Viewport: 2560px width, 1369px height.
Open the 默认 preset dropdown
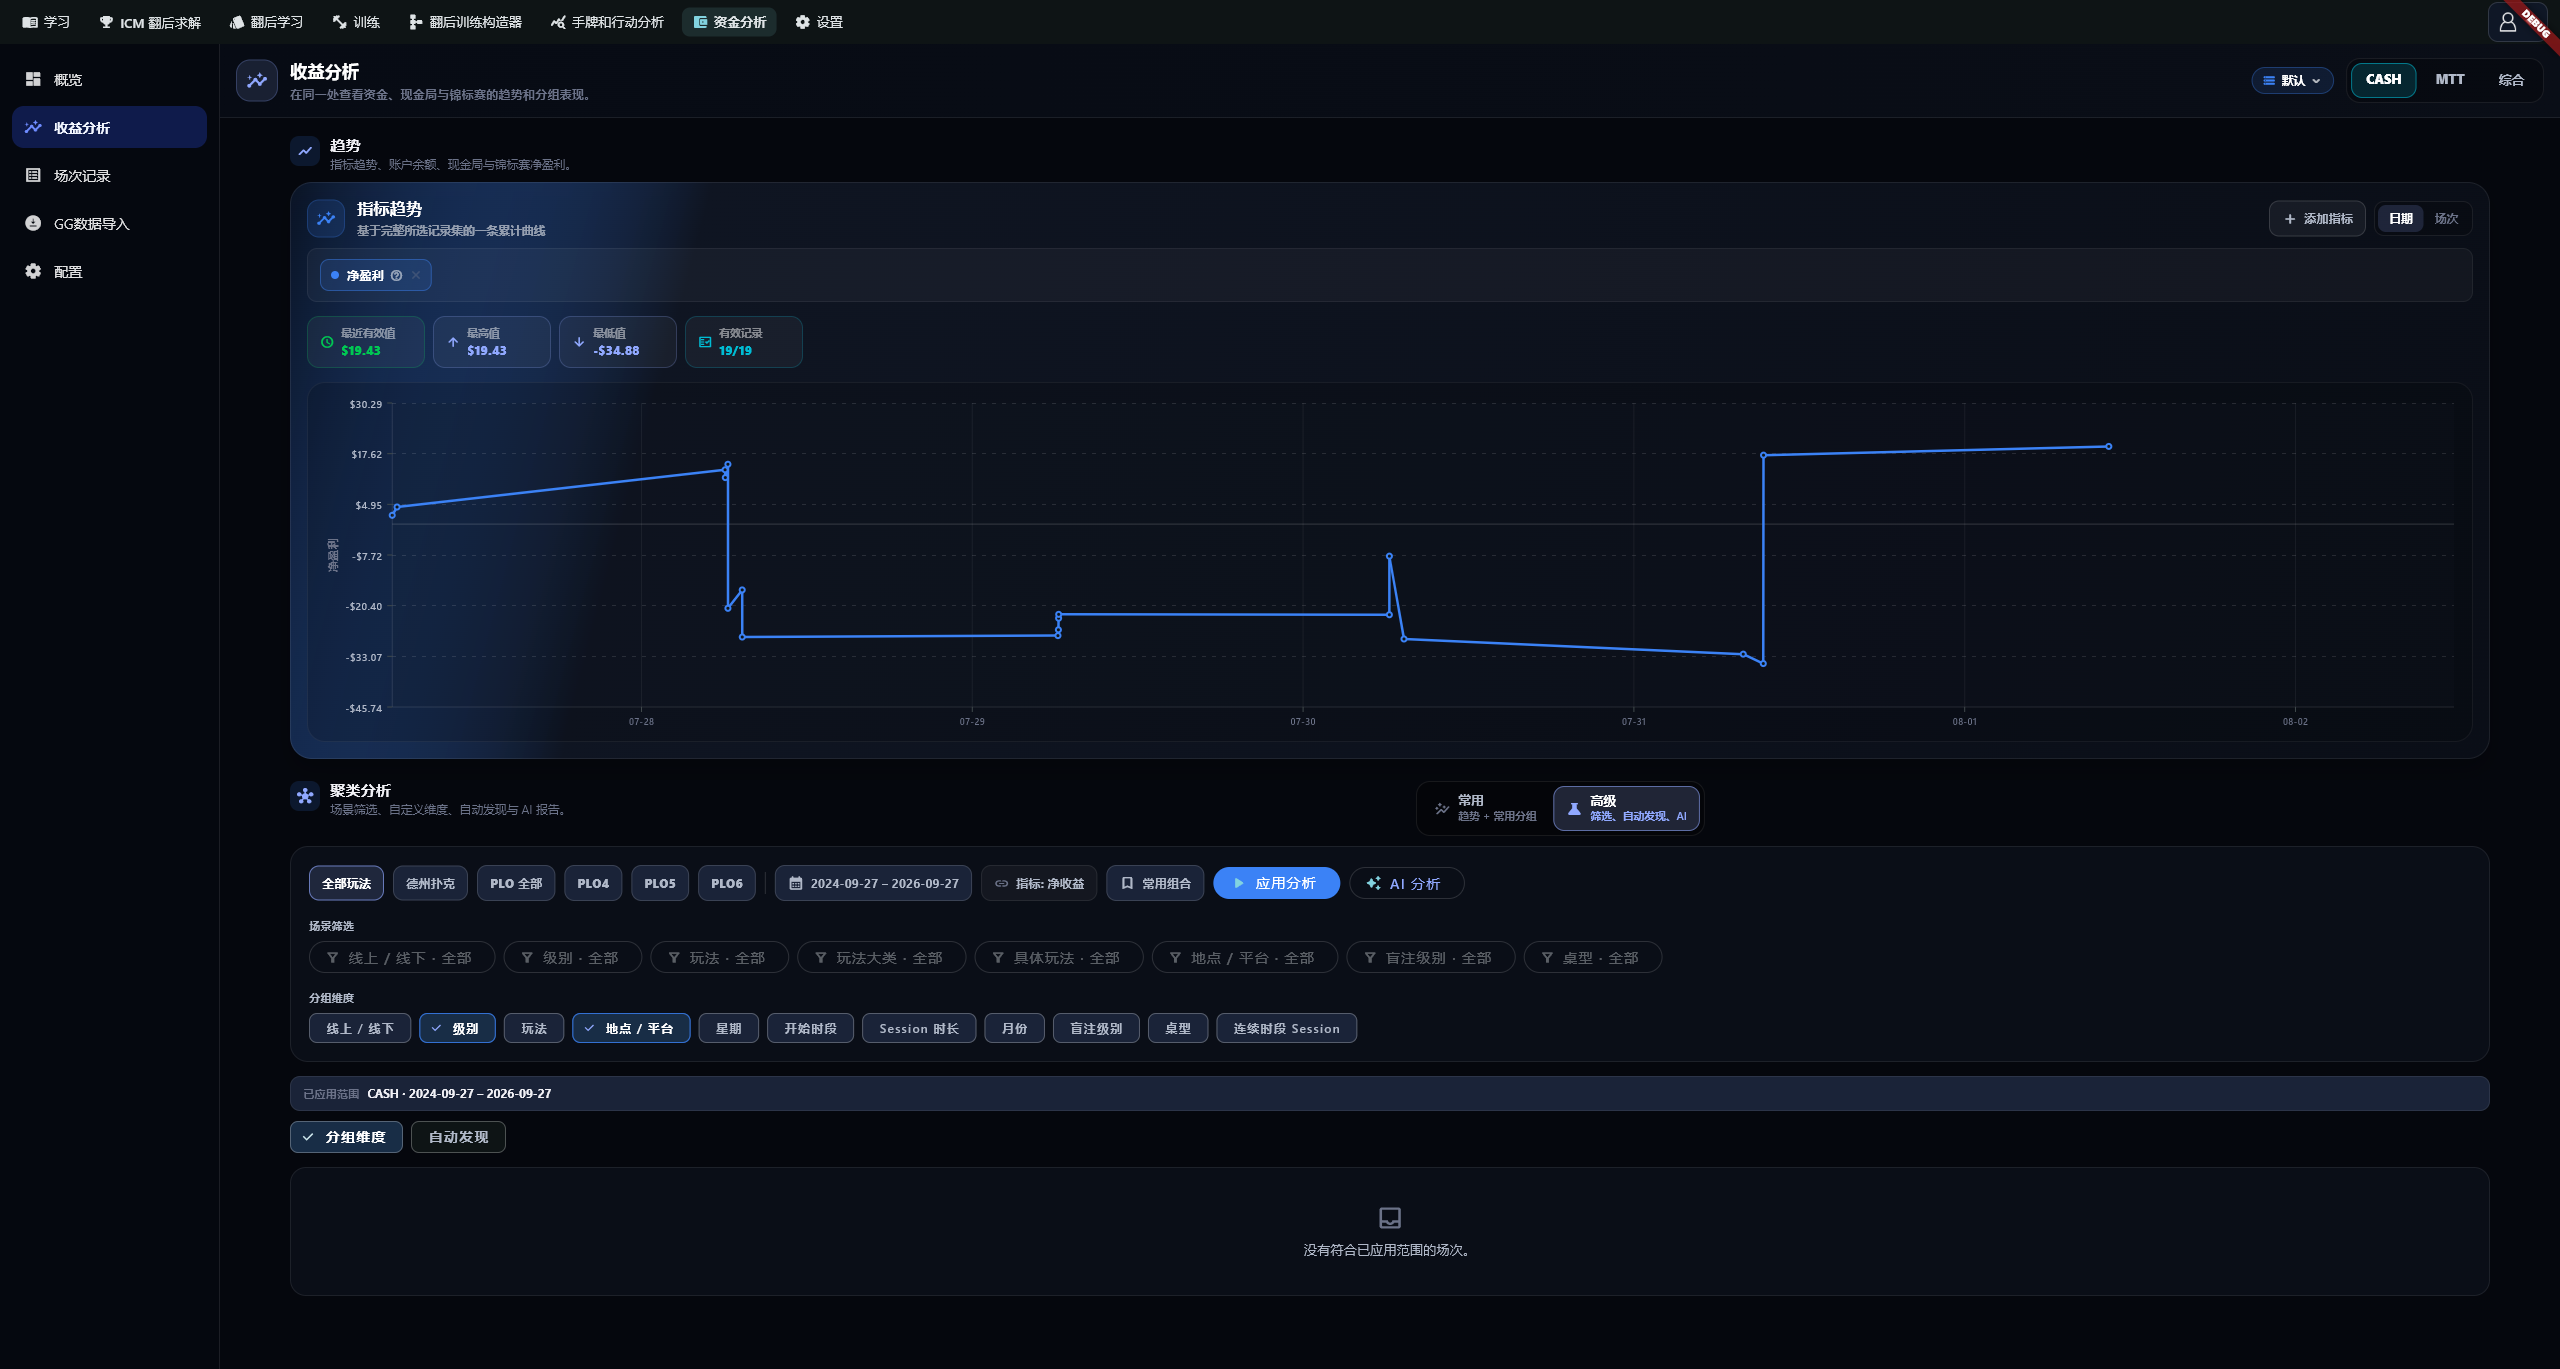tap(2292, 80)
